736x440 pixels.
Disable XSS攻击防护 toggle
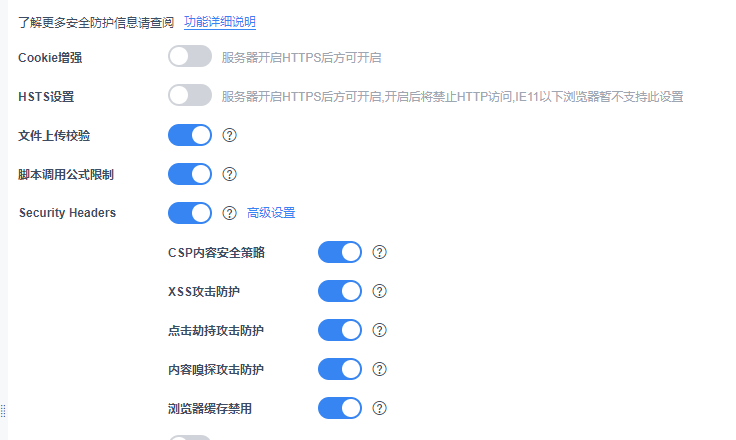pos(340,291)
